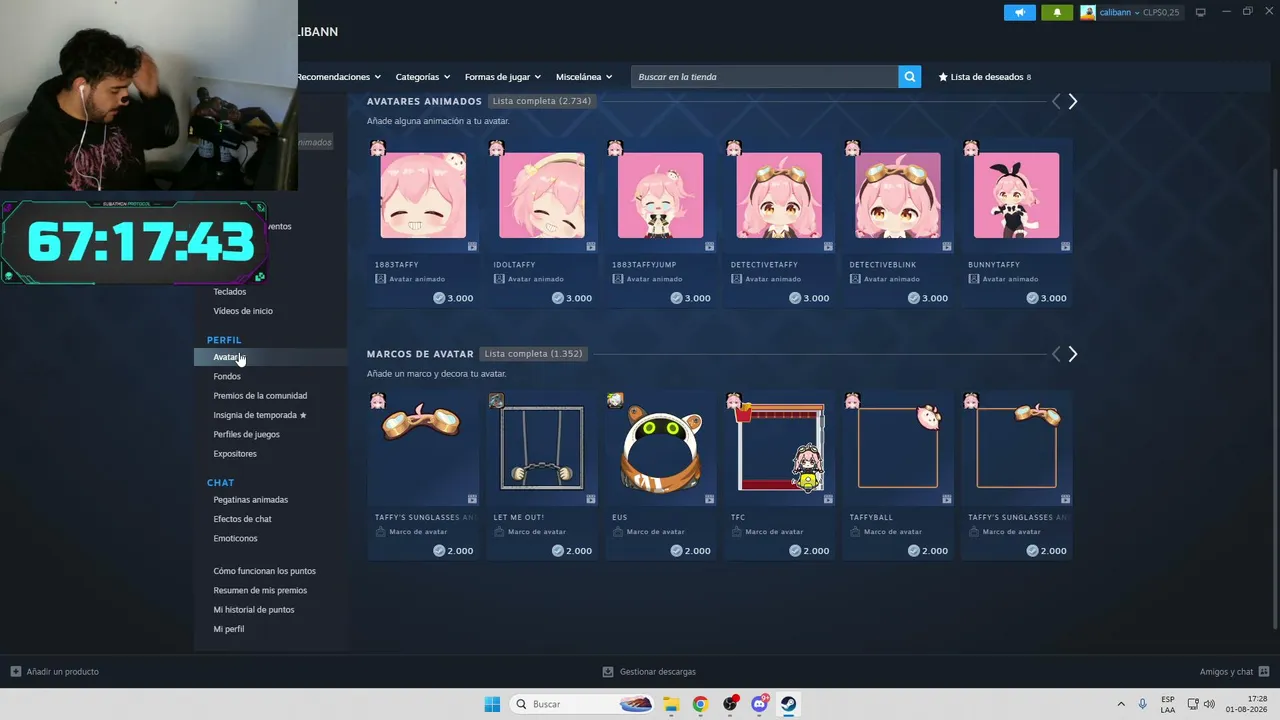Show previous animated avatars with left arrow
This screenshot has height=720, width=1280.
click(x=1056, y=101)
